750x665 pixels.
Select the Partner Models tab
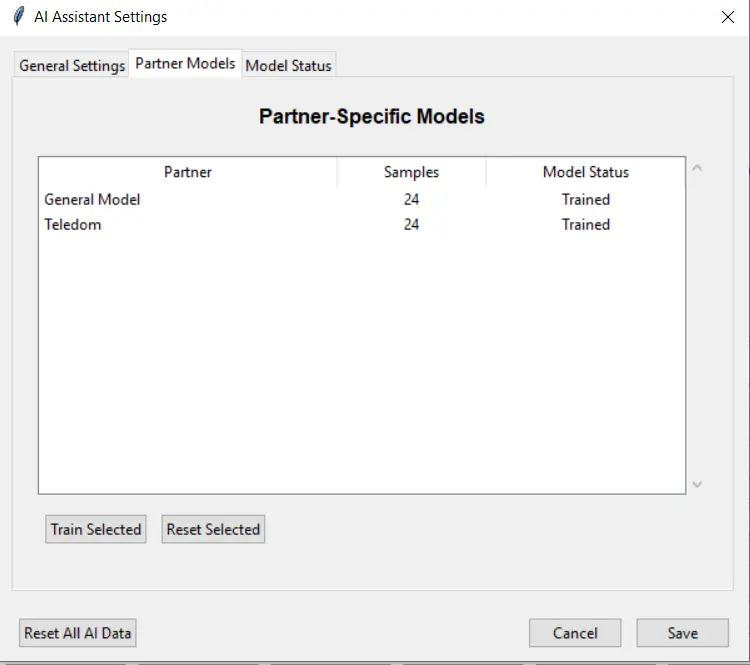point(185,63)
